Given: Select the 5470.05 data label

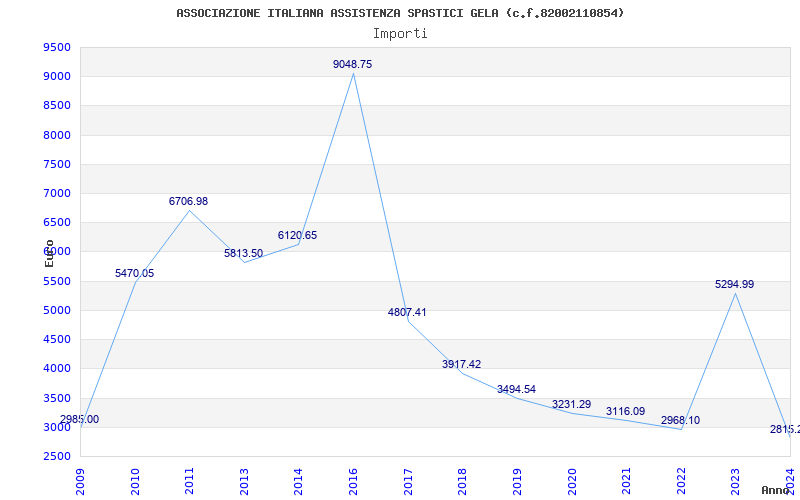Looking at the screenshot, I should pyautogui.click(x=134, y=273).
